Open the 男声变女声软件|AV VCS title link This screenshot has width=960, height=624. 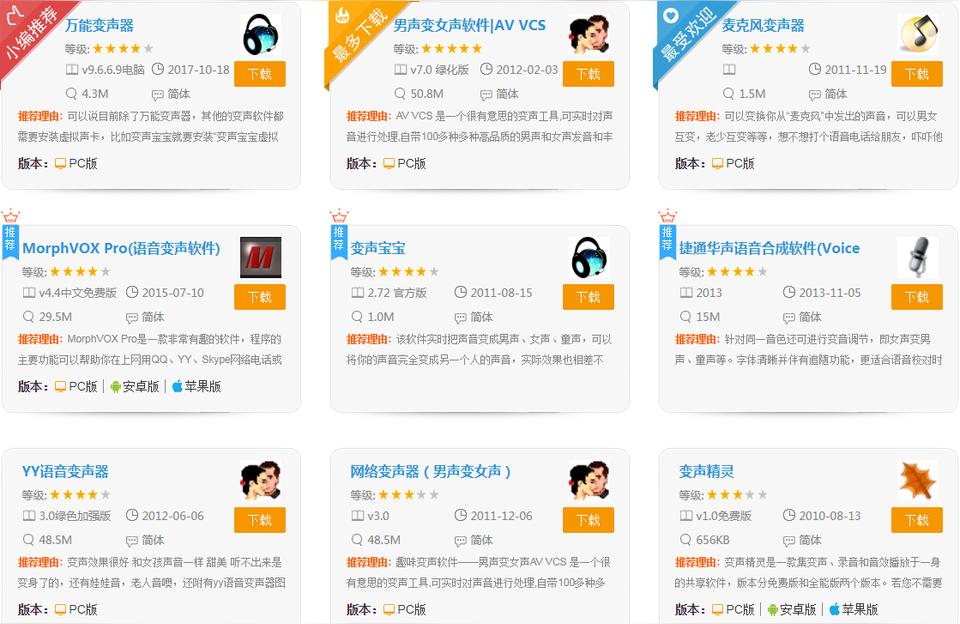click(x=469, y=26)
